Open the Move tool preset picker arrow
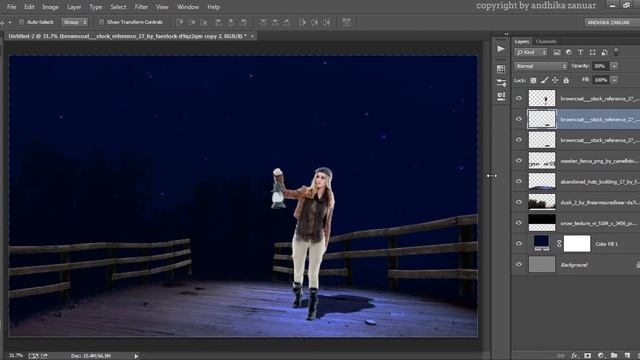 pos(10,22)
